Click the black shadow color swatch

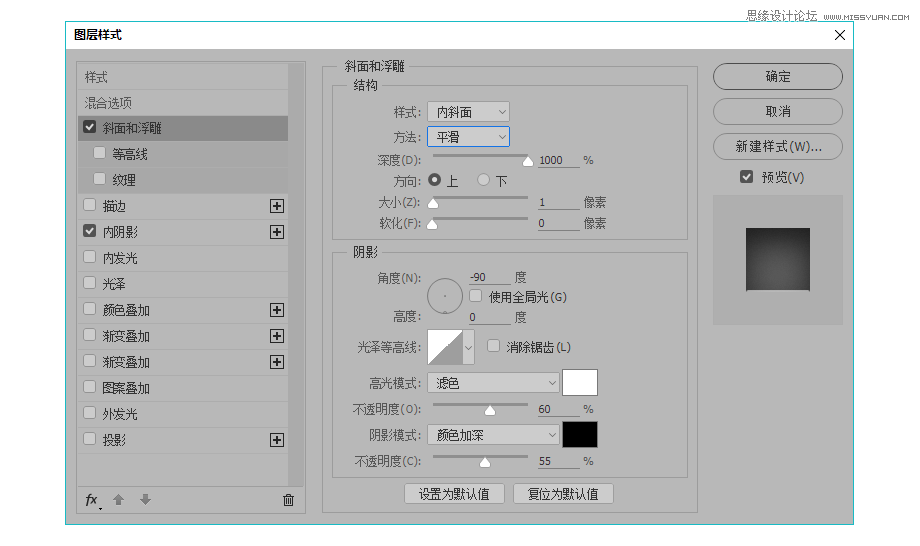580,435
